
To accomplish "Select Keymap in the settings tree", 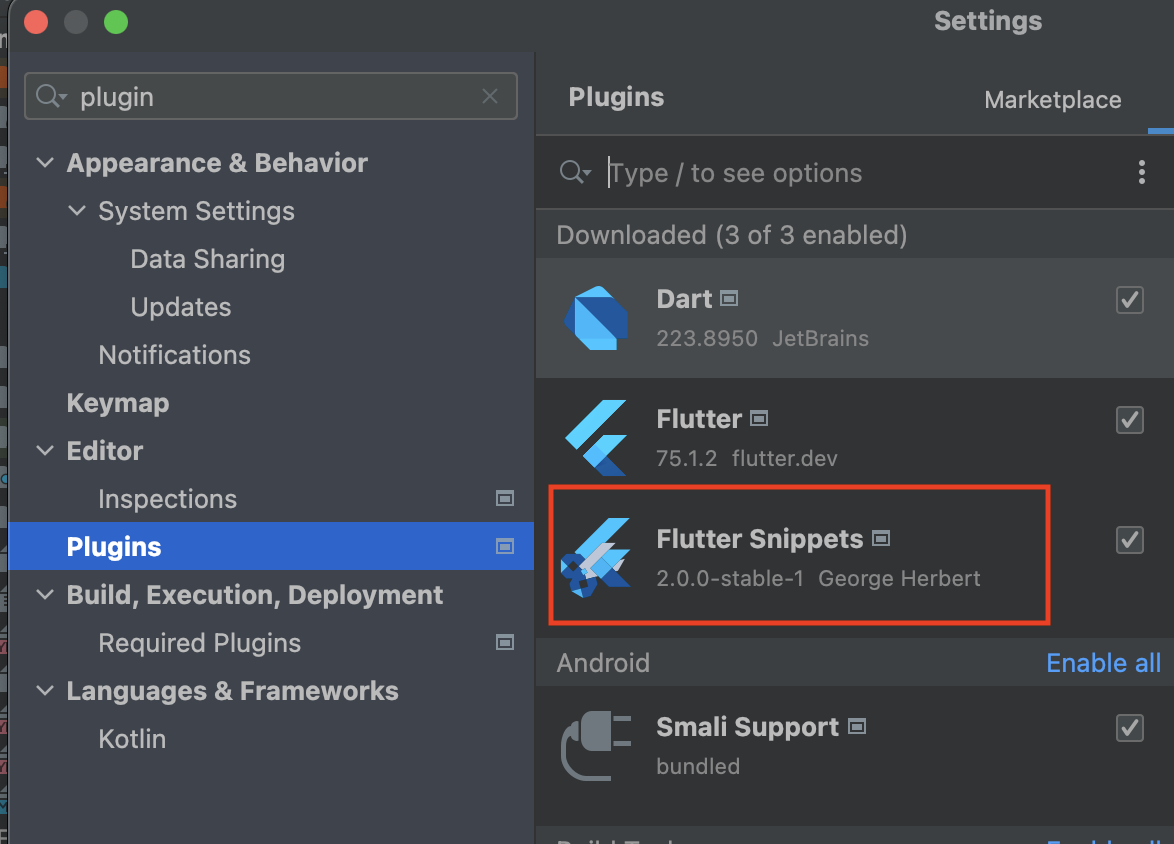I will coord(118,403).
